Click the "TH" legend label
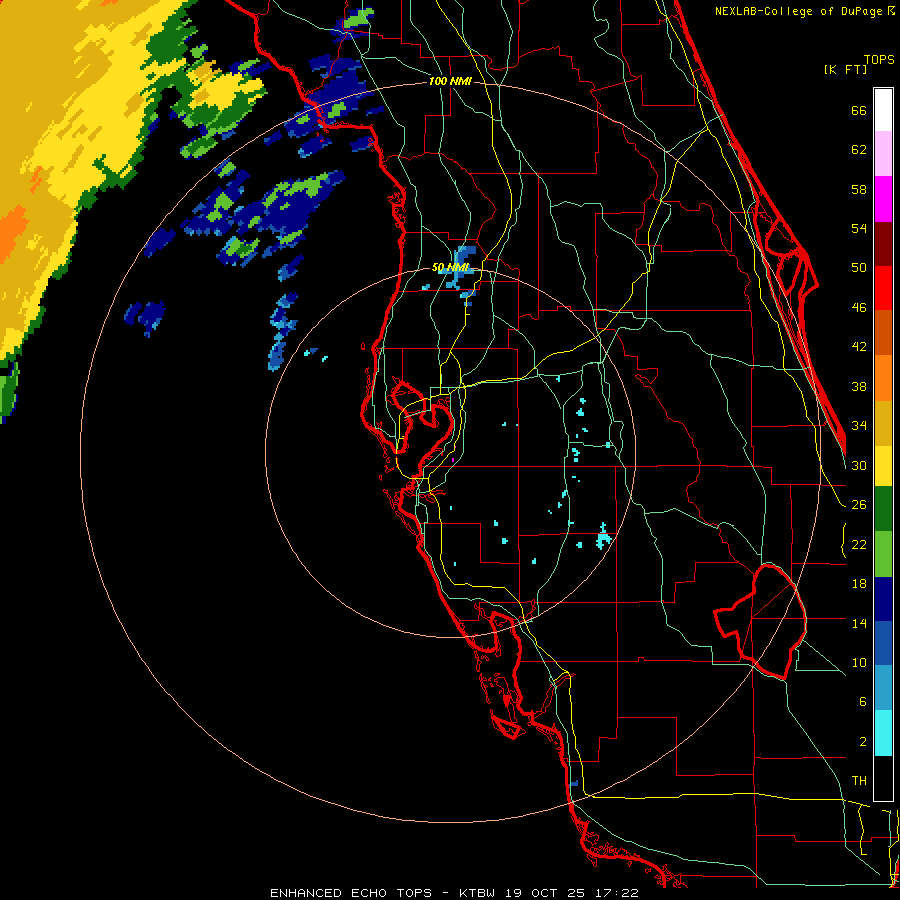The height and width of the screenshot is (900, 900). tap(859, 781)
